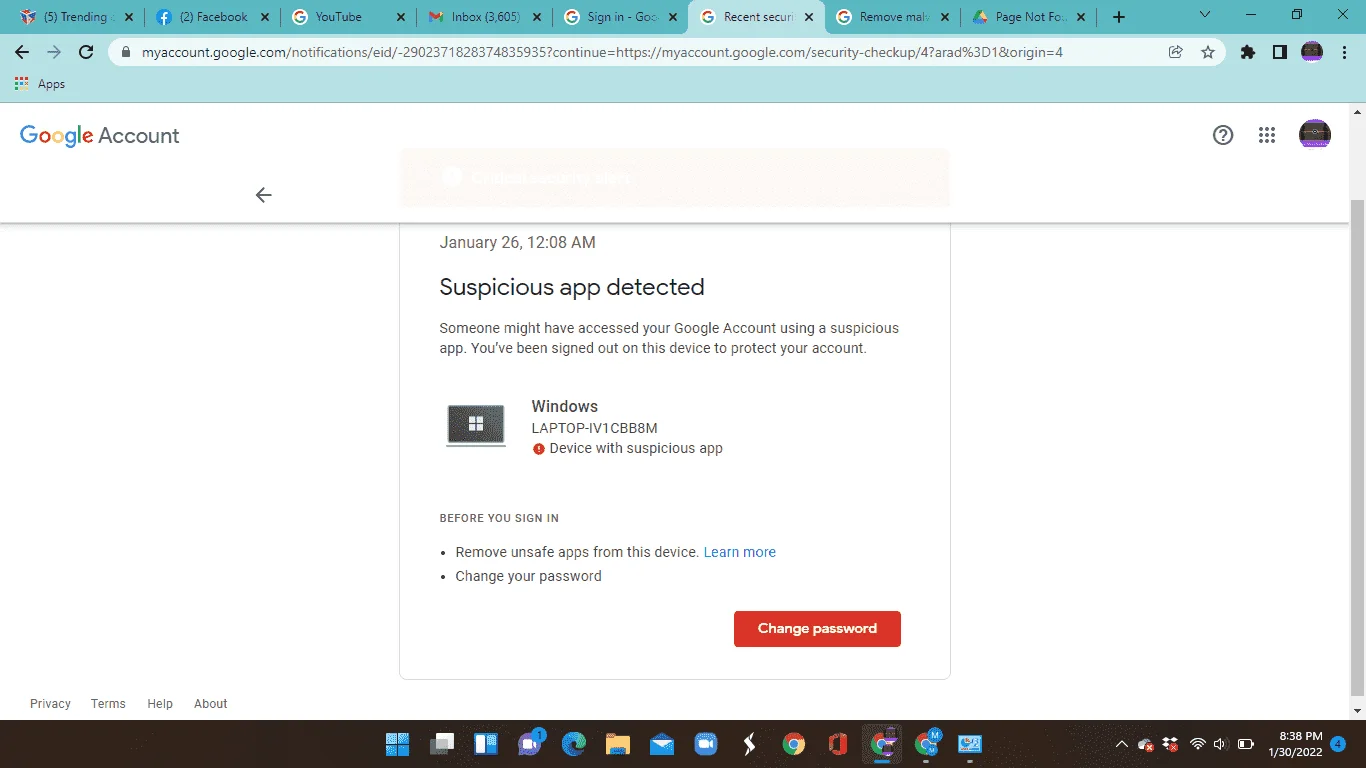
Task: Open the Chrome profile avatar in the toolbar
Action: click(1312, 52)
